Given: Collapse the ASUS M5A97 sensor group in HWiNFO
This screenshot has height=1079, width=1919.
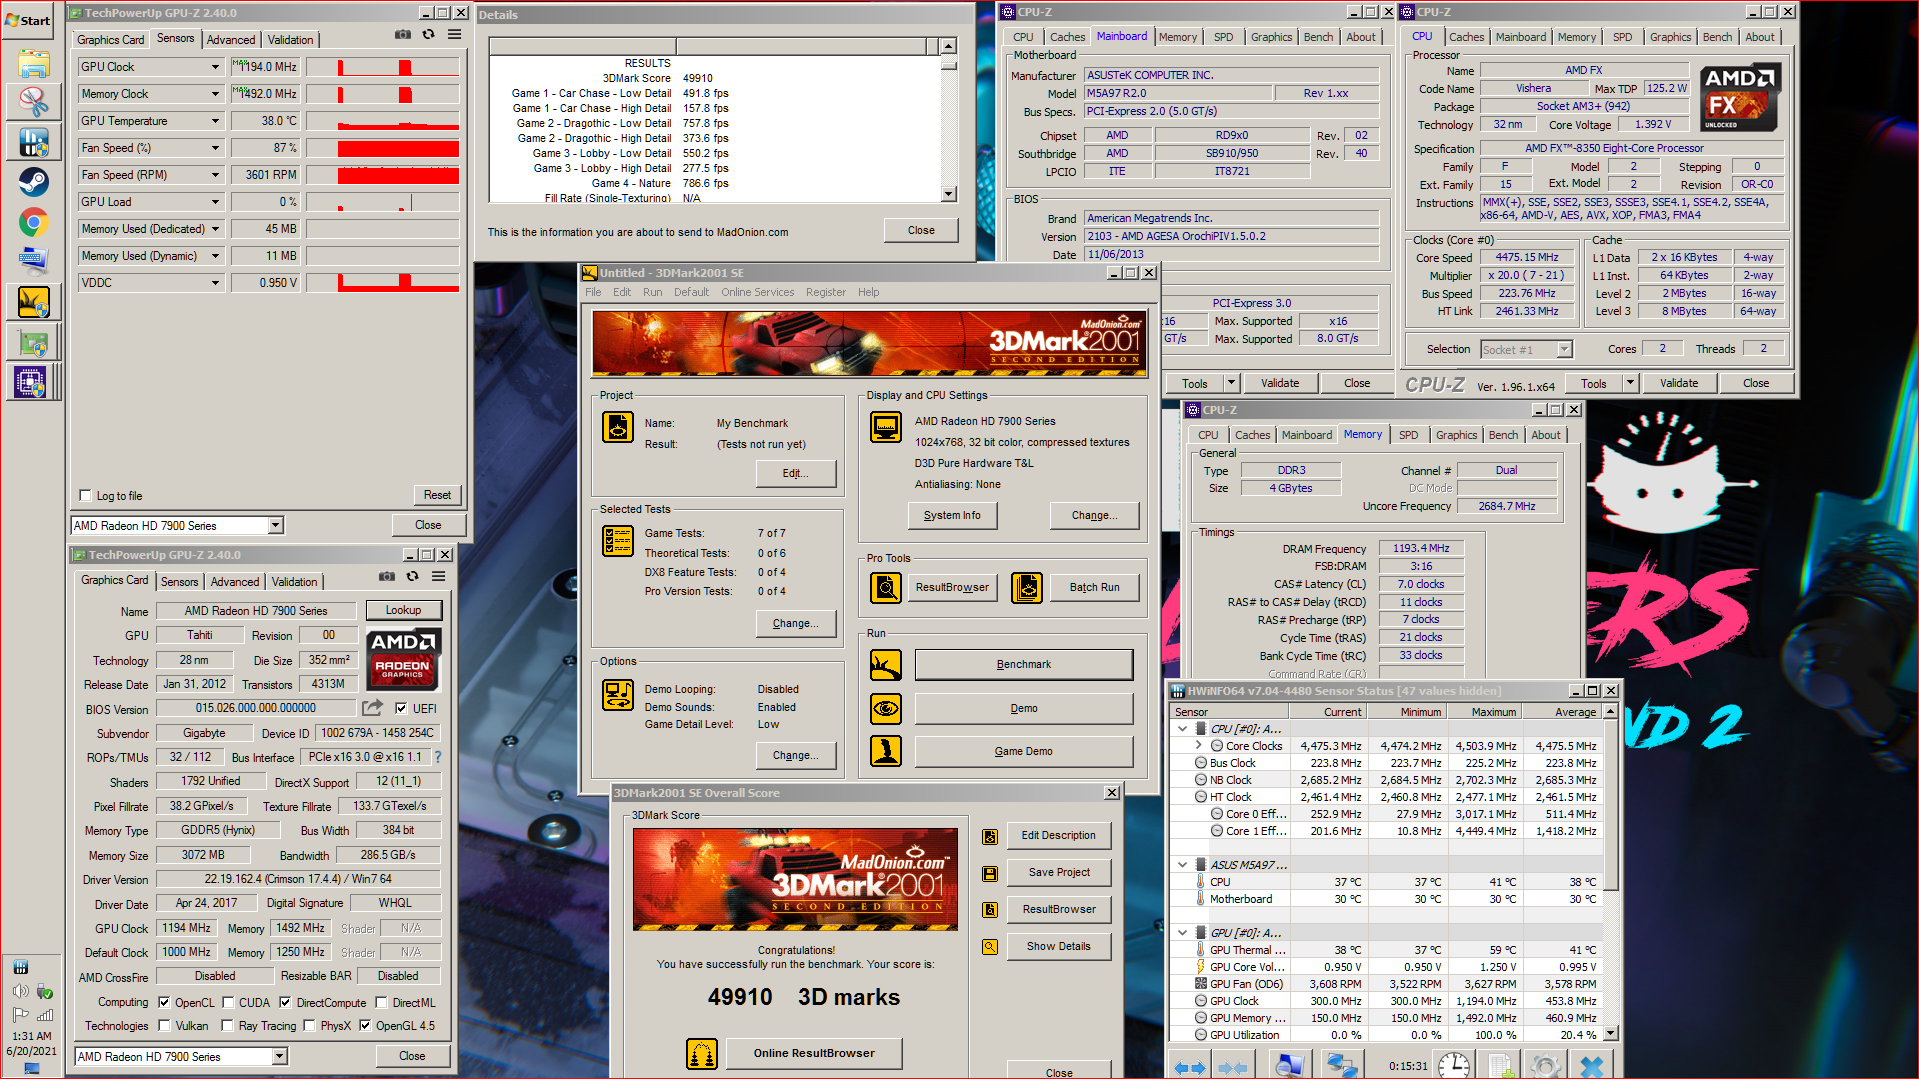Looking at the screenshot, I should click(x=1182, y=865).
